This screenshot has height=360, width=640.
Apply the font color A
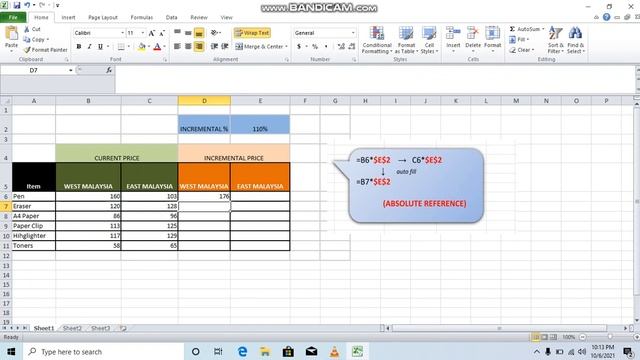click(157, 47)
